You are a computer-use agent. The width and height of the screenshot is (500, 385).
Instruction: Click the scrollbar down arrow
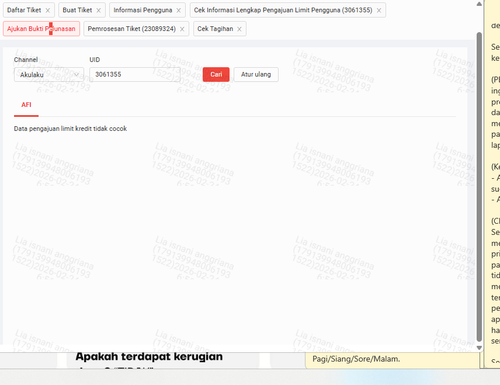tap(479, 348)
